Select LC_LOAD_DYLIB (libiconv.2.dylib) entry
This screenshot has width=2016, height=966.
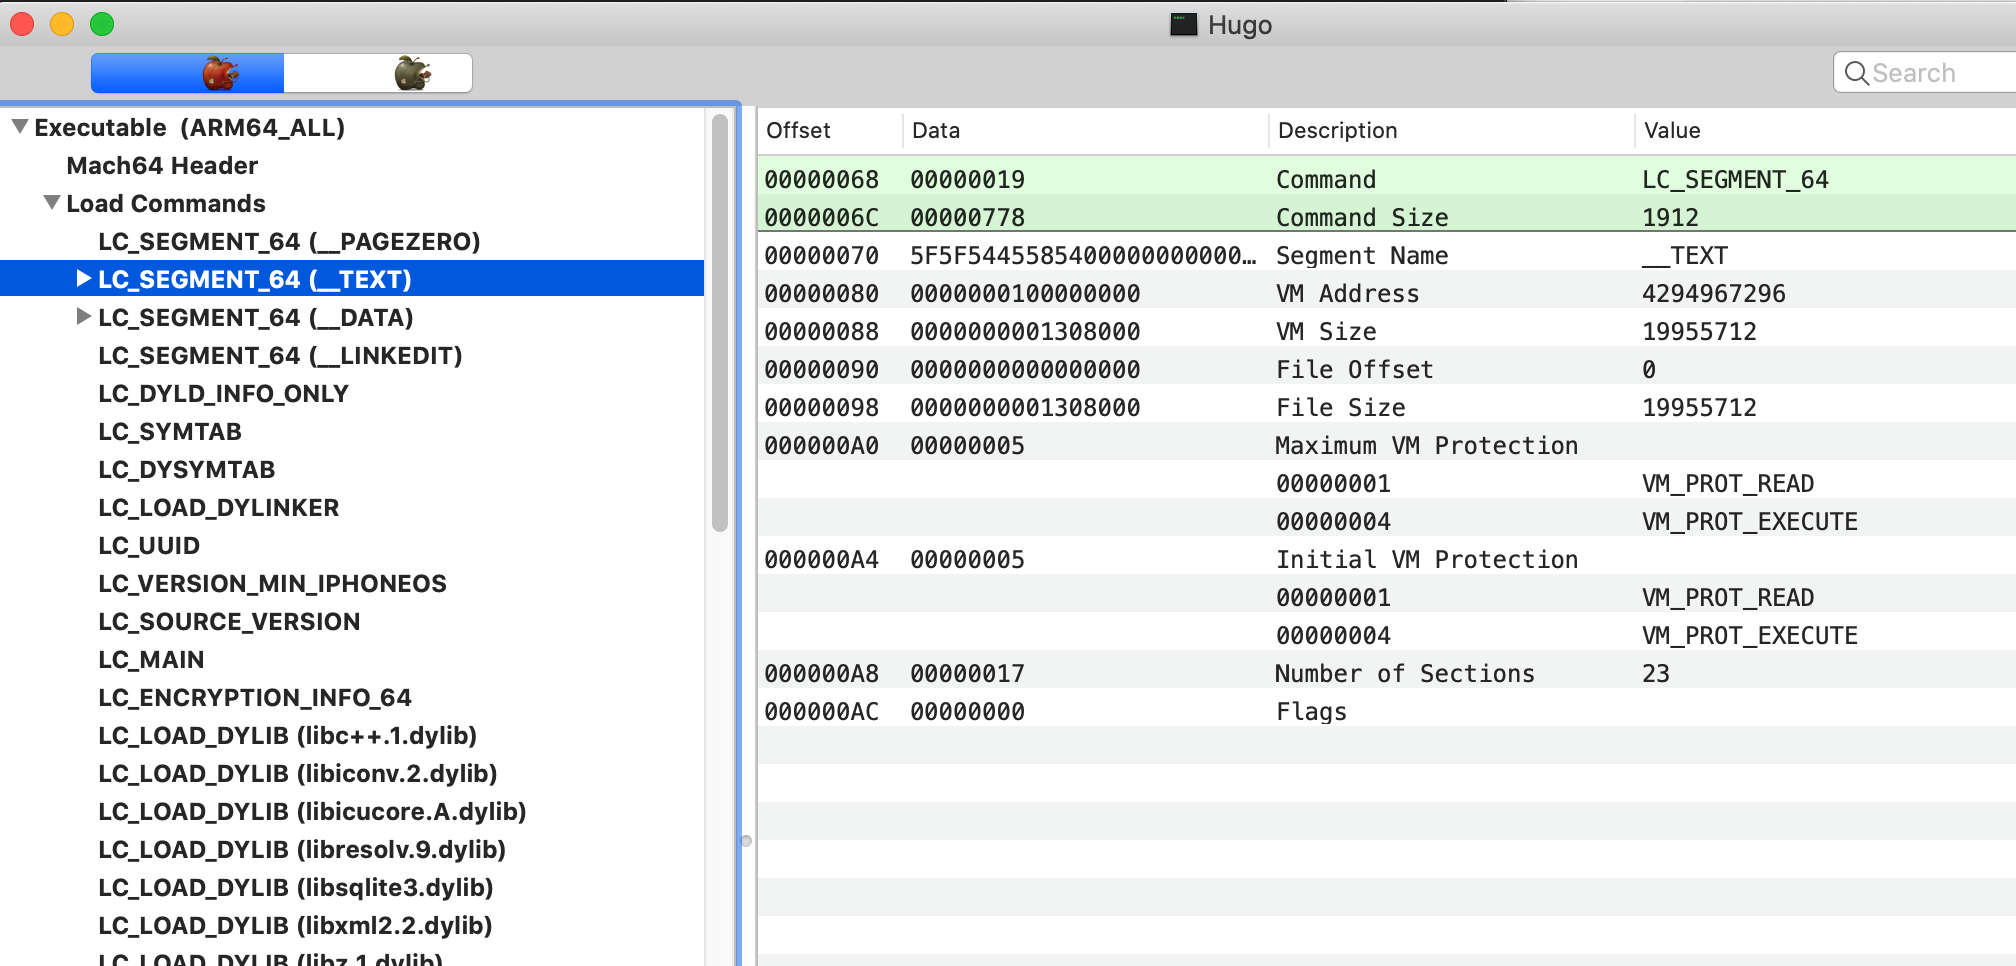[297, 774]
